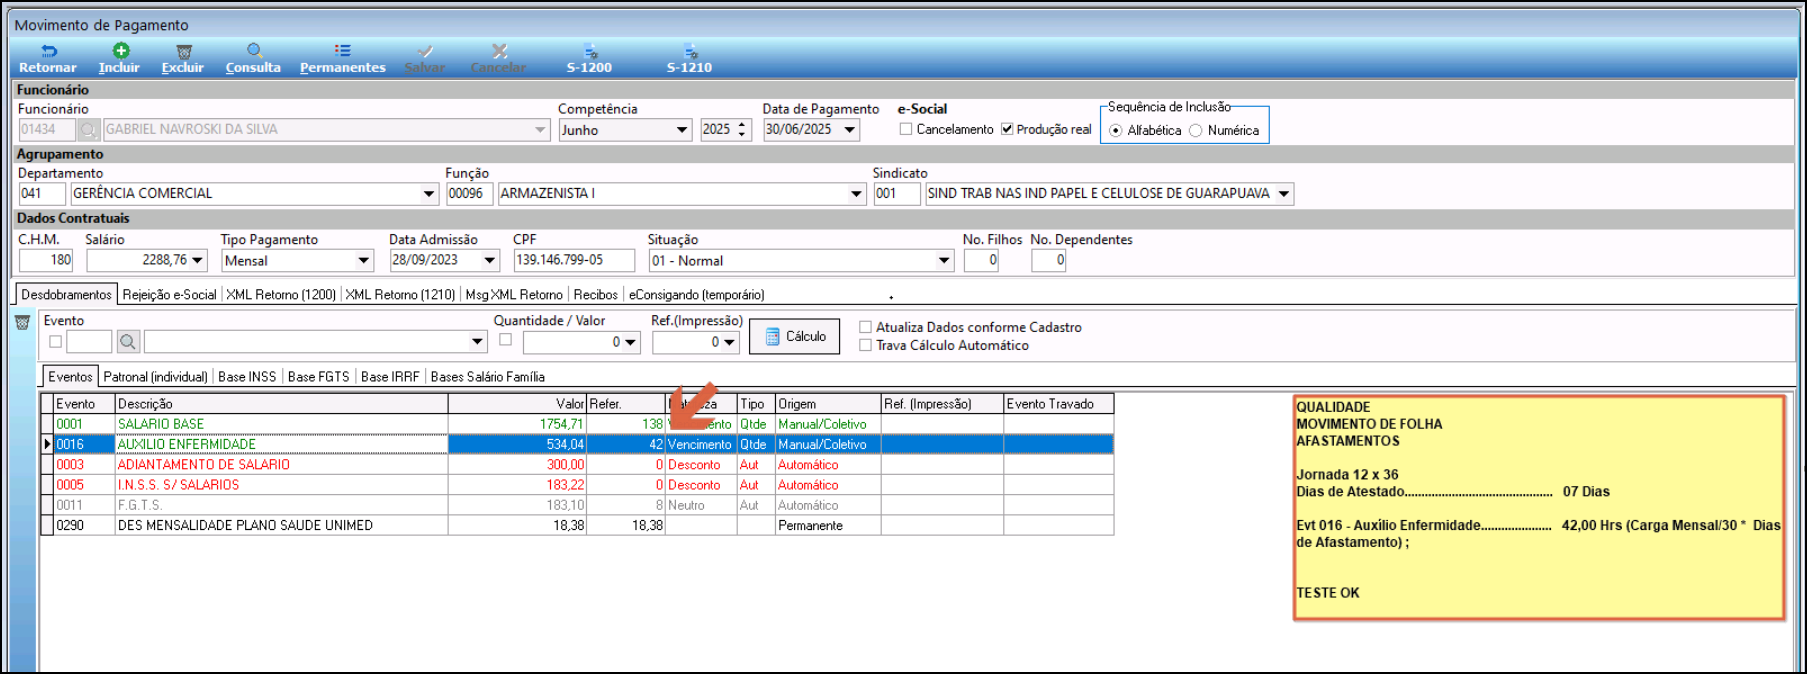Viewport: 1807px width, 674px height.
Task: Open the XML Retorno (1200) tab
Action: (x=281, y=295)
